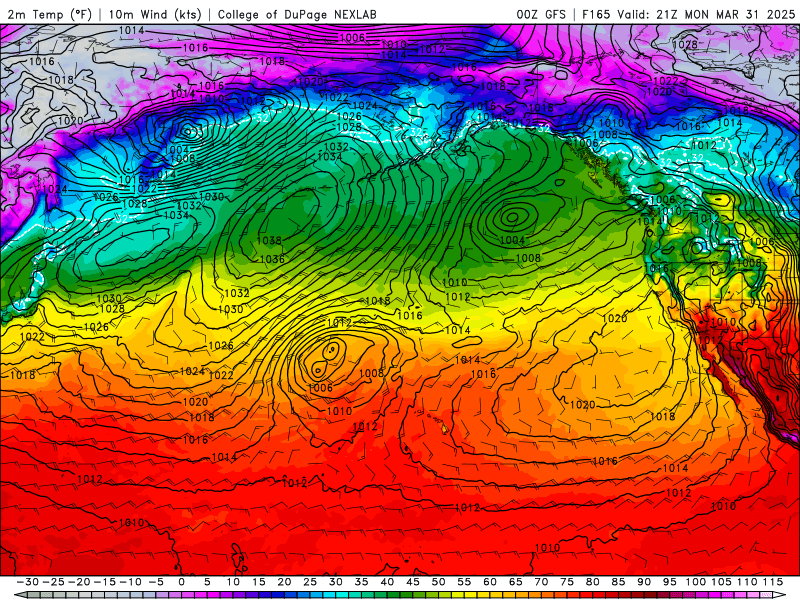Click the 50 value on the temperature scale

(x=438, y=582)
